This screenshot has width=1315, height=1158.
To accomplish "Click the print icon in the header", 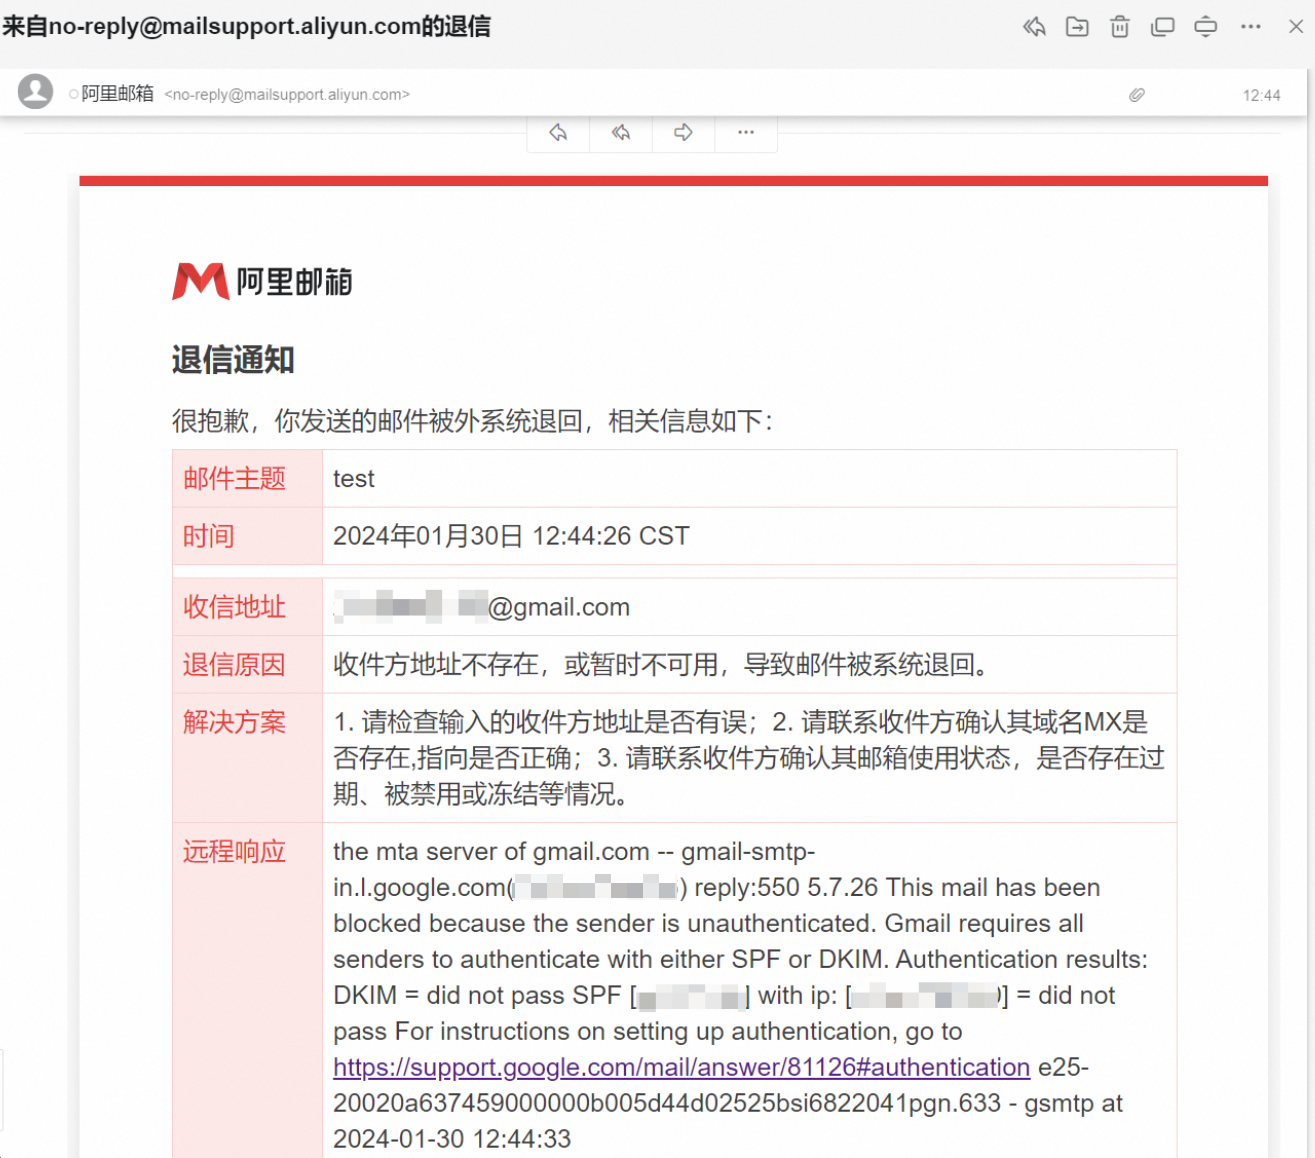I will (x=1206, y=27).
